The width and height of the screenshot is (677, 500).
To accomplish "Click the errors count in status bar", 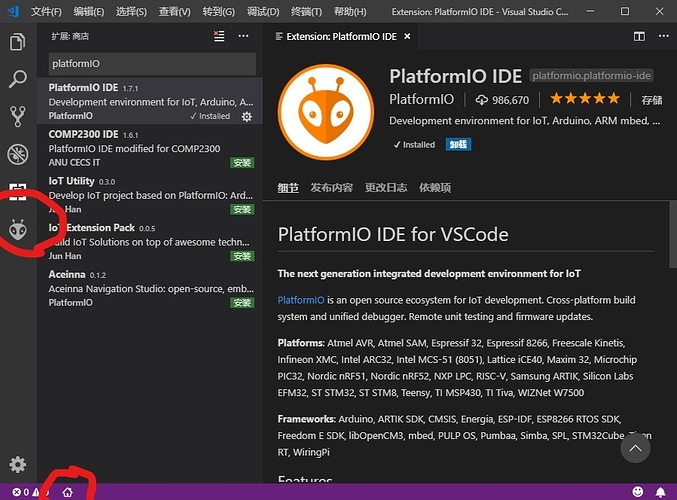I will pos(20,492).
